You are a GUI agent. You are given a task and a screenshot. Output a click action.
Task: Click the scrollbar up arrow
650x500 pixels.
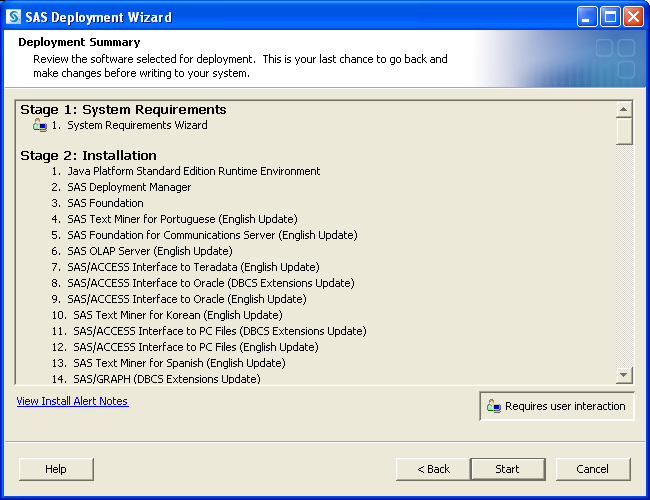coord(624,110)
